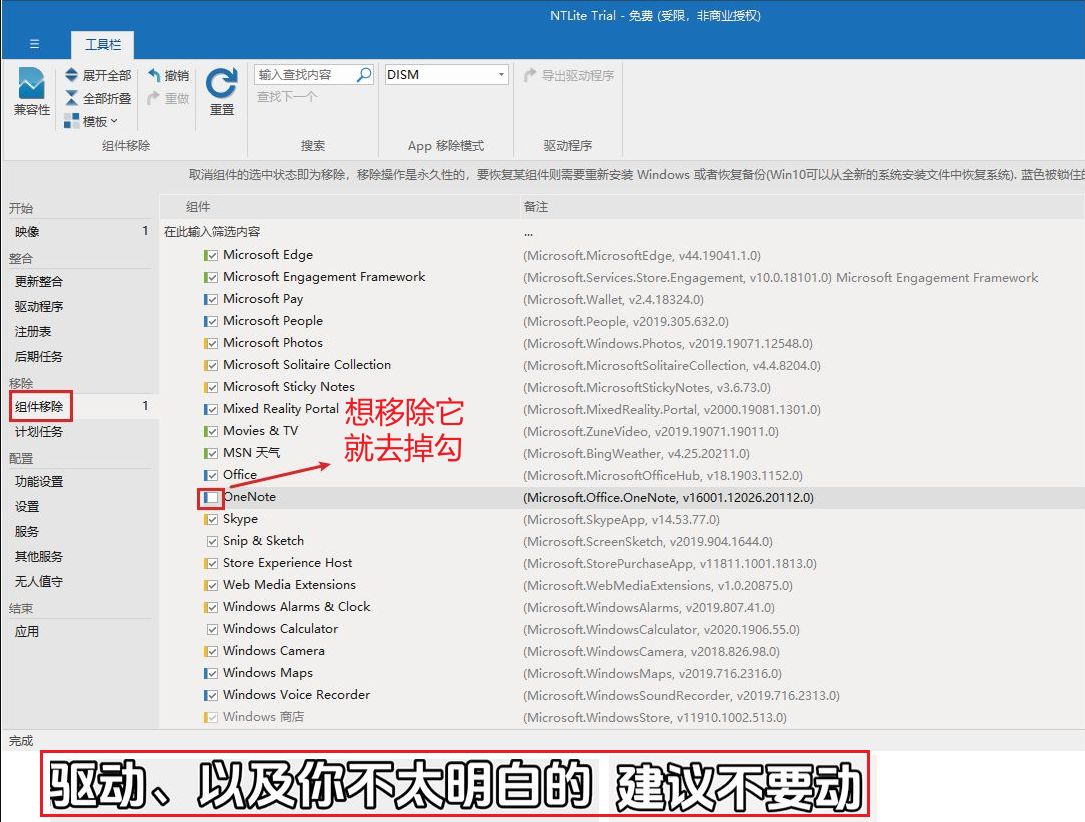Click the 全部折叠 collapse all icon
This screenshot has height=822, width=1085.
[72, 98]
